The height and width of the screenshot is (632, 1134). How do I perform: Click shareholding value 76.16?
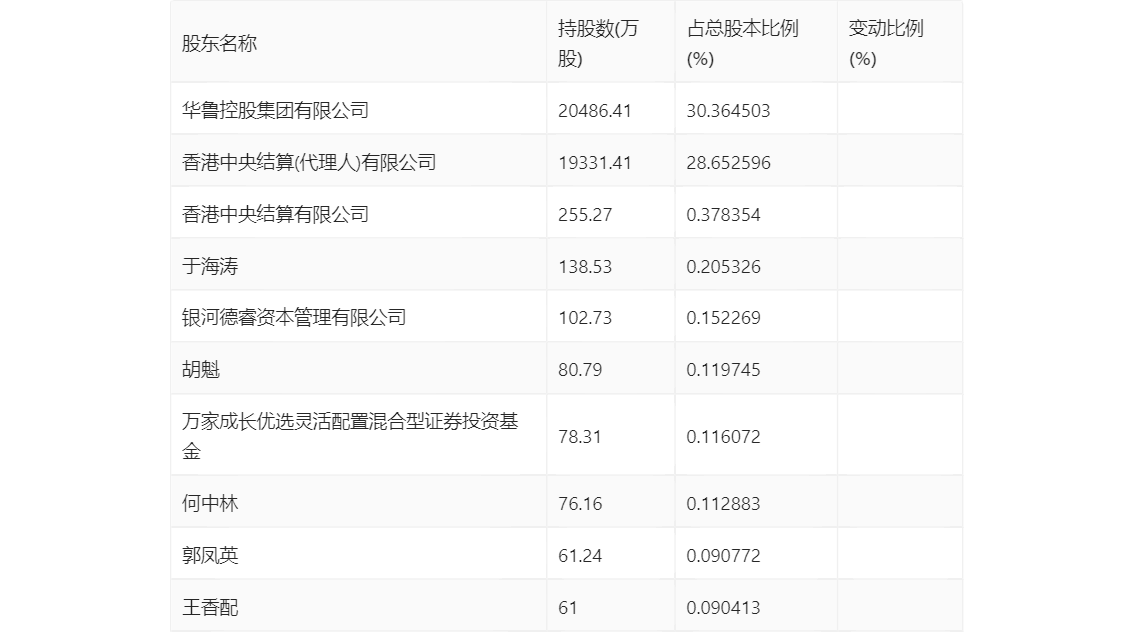tap(580, 503)
